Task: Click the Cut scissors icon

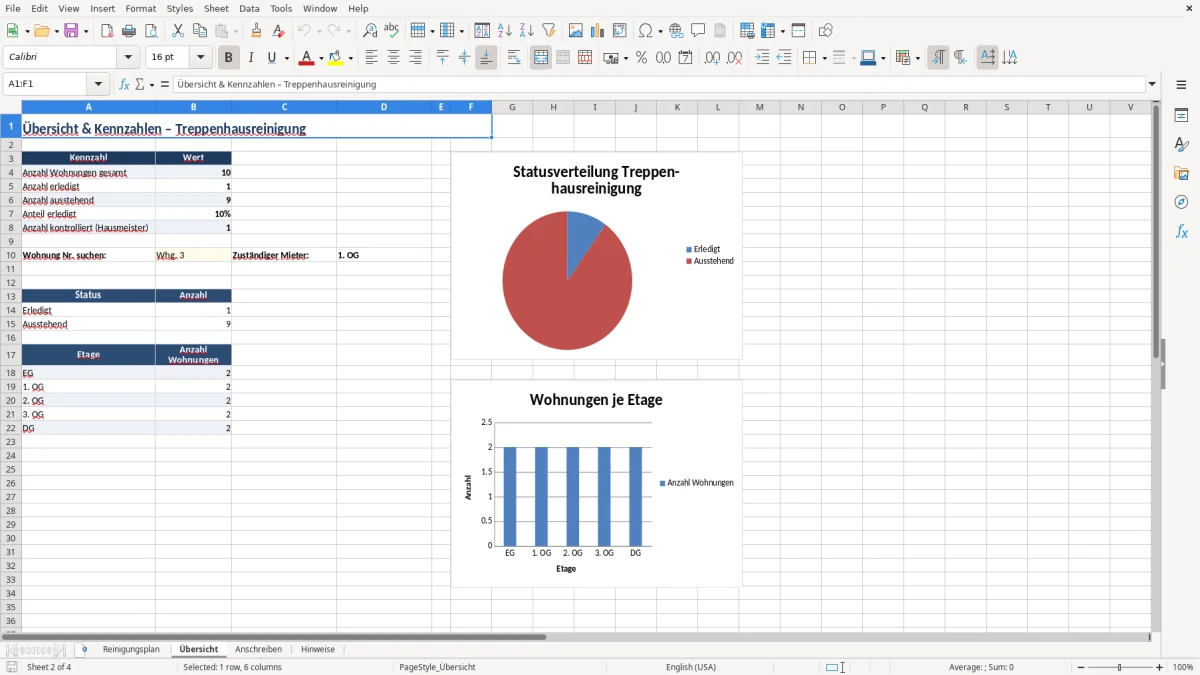Action: pos(178,31)
